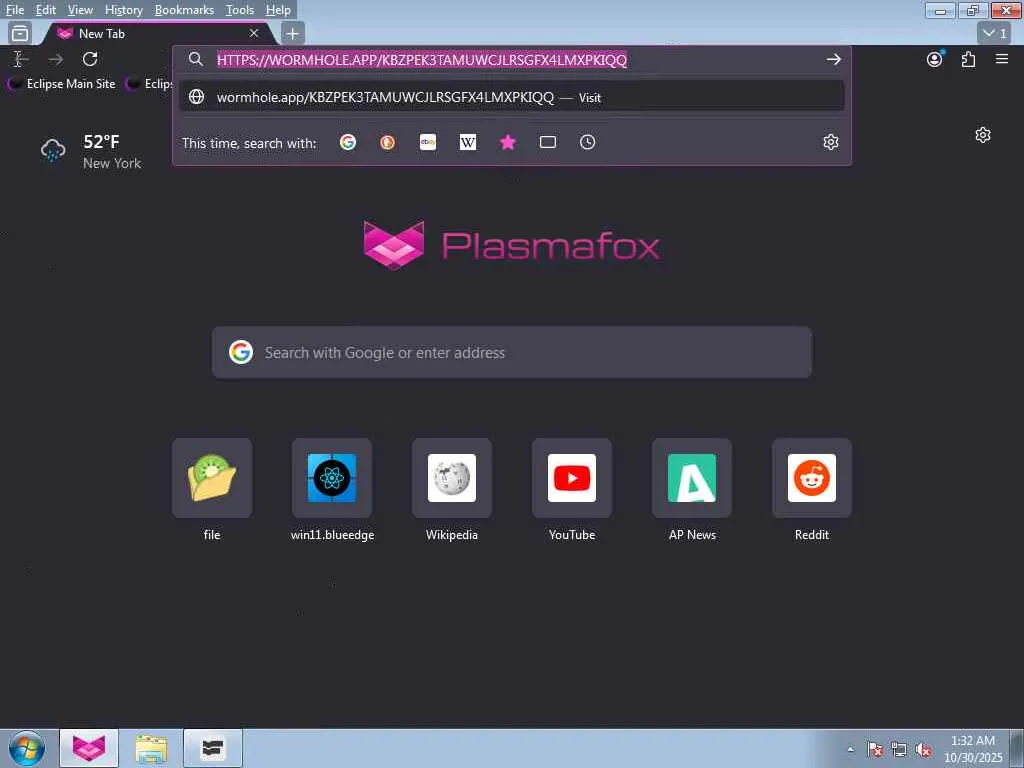The height and width of the screenshot is (768, 1024).
Task: Open Eclipse Main Site bookmark
Action: point(62,84)
